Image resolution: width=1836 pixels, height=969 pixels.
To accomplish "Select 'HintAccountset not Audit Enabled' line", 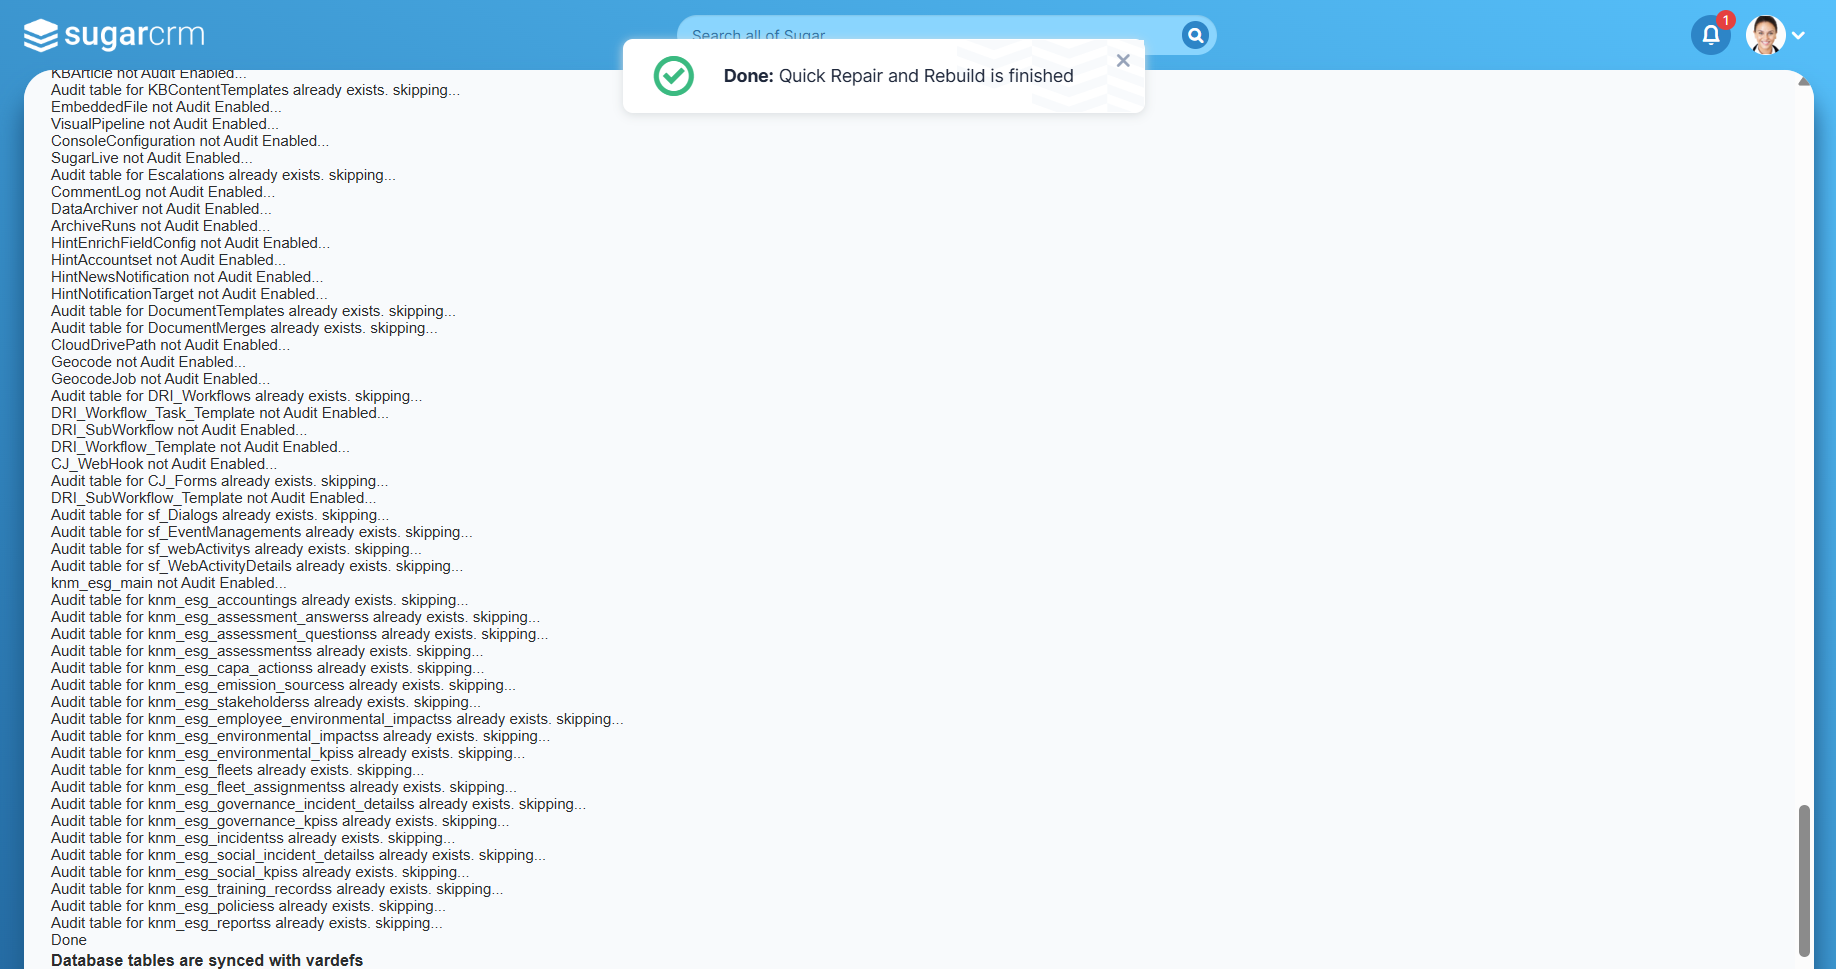I will pos(168,260).
